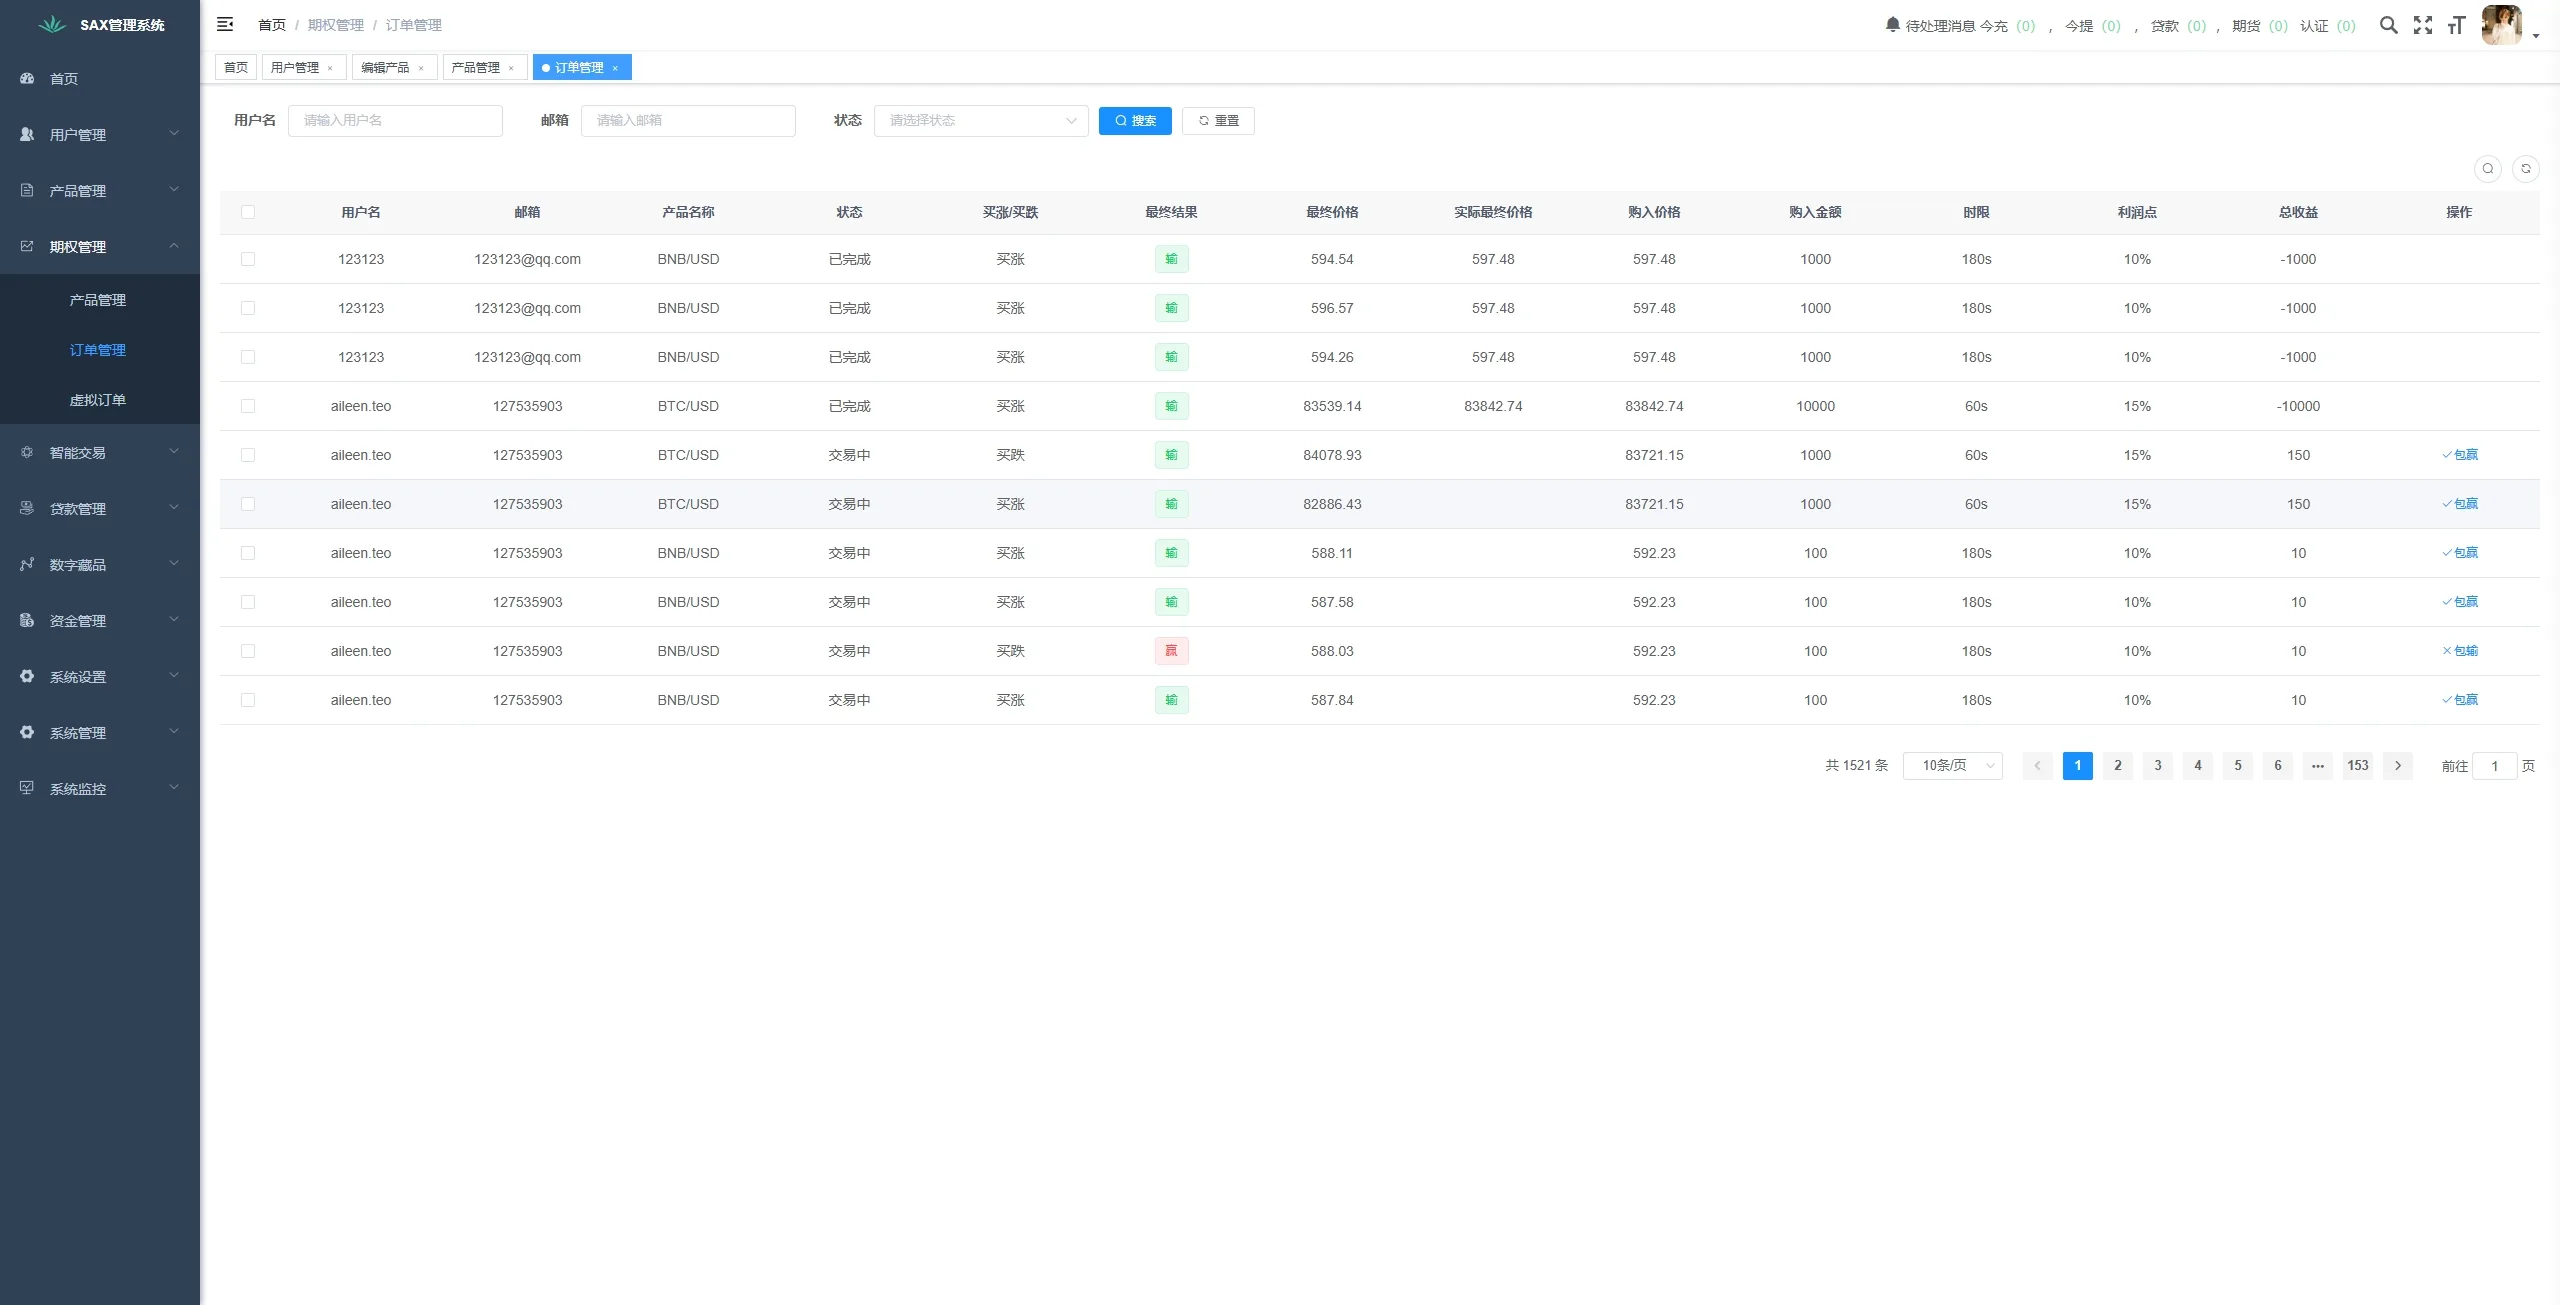Open the notification bell icon

[1891, 24]
